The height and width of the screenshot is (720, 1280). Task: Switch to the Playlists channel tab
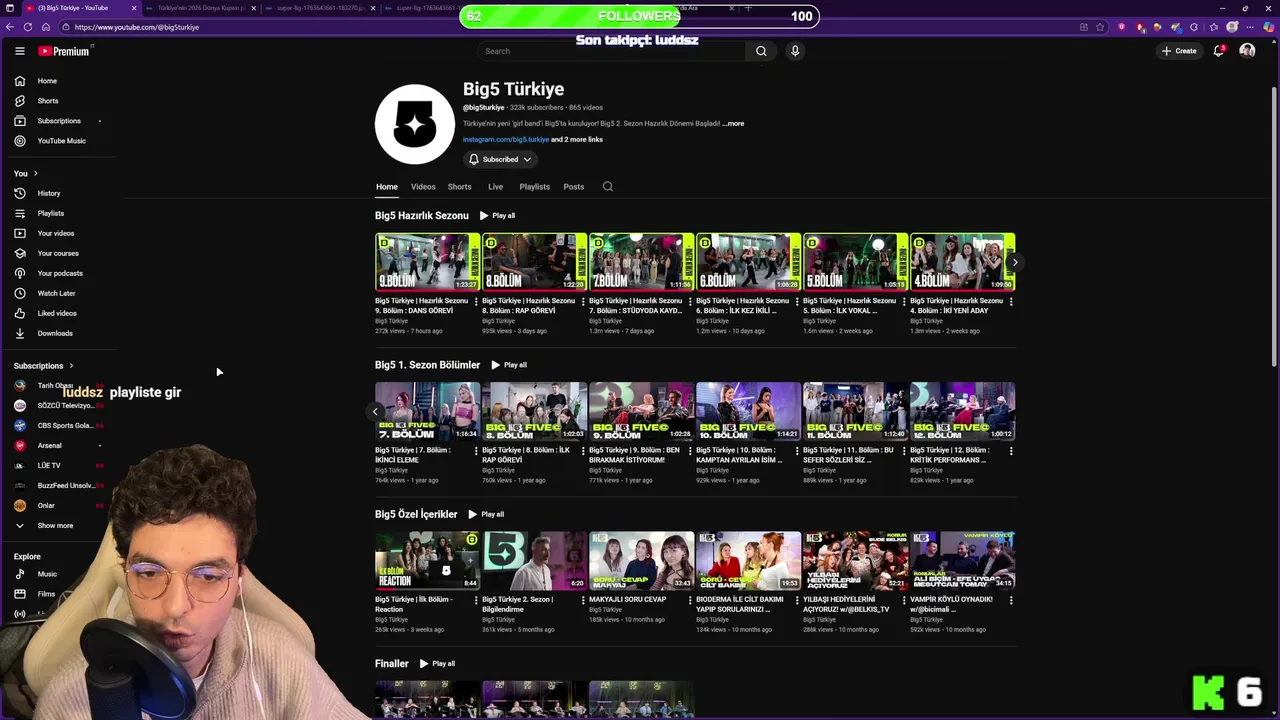(534, 187)
